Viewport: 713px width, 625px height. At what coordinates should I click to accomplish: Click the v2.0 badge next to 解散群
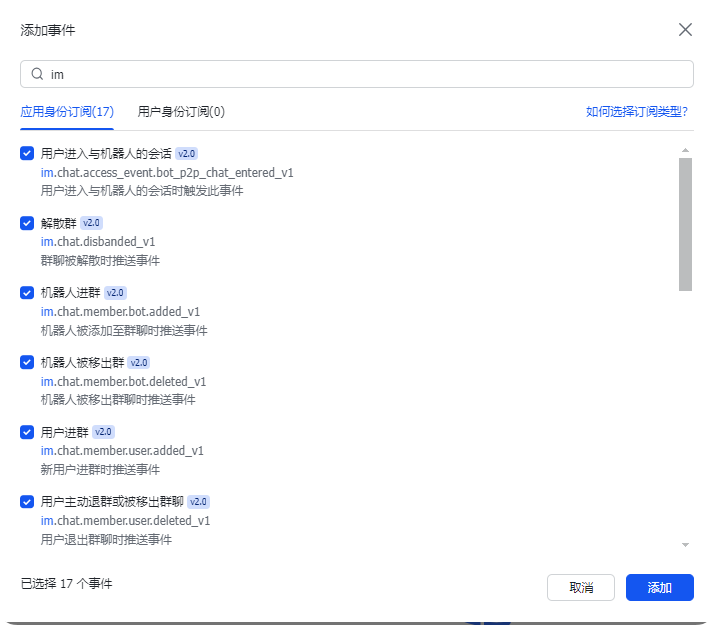click(x=92, y=223)
